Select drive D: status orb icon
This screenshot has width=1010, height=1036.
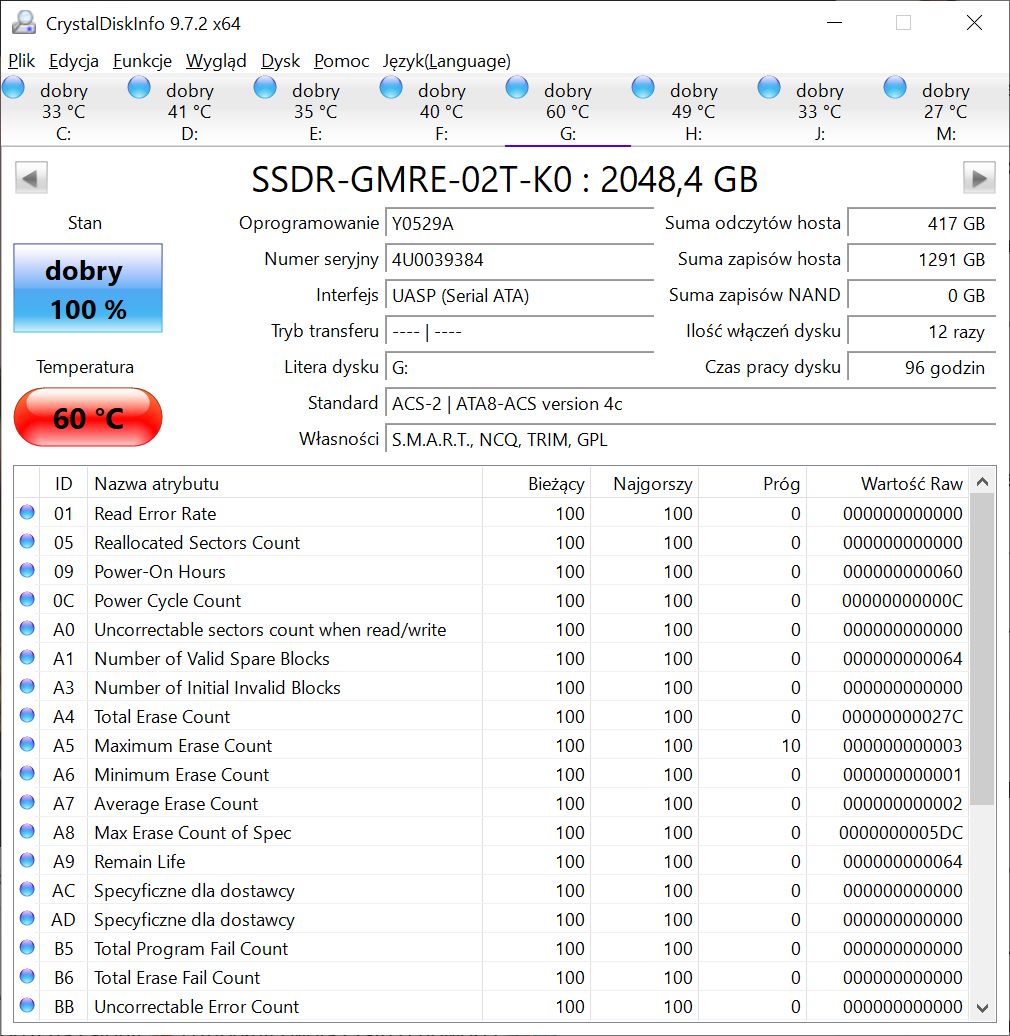139,87
